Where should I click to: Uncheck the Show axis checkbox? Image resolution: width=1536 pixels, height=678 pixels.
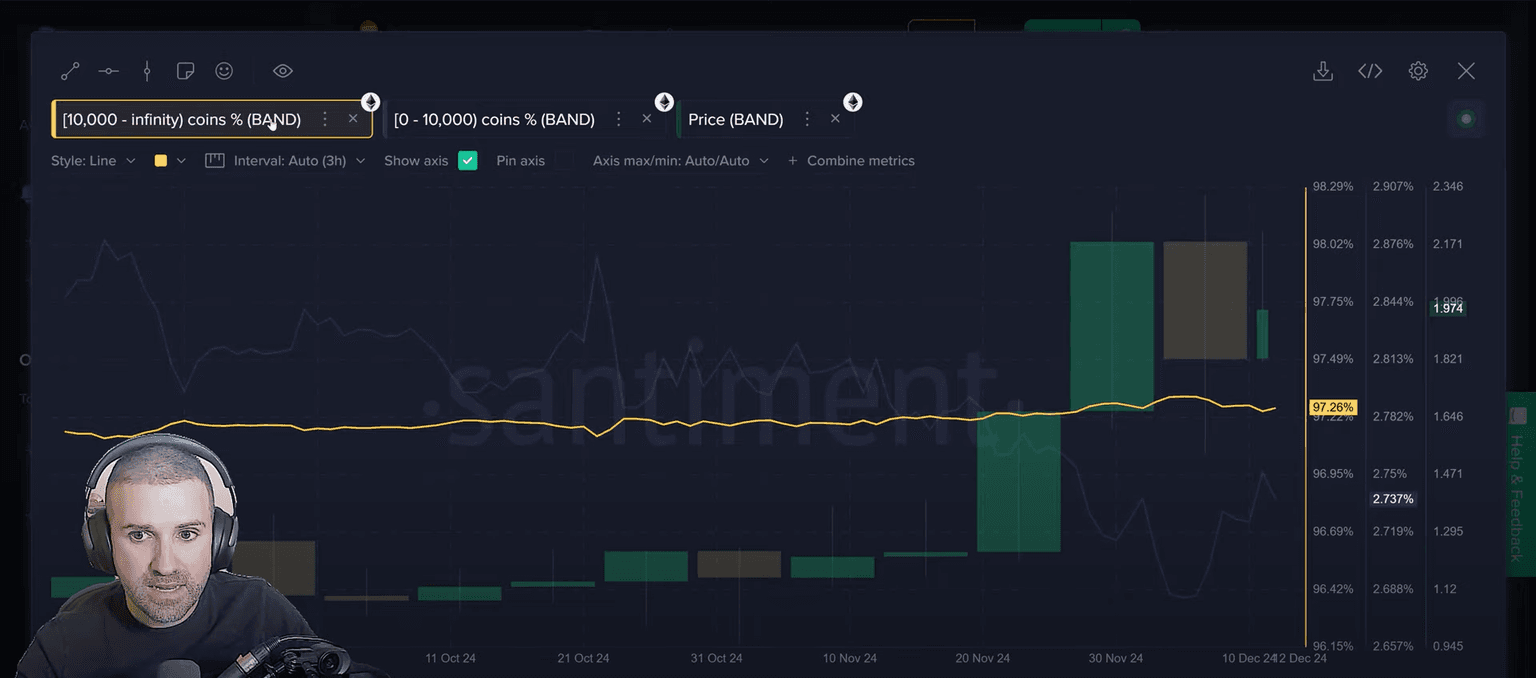(x=467, y=160)
